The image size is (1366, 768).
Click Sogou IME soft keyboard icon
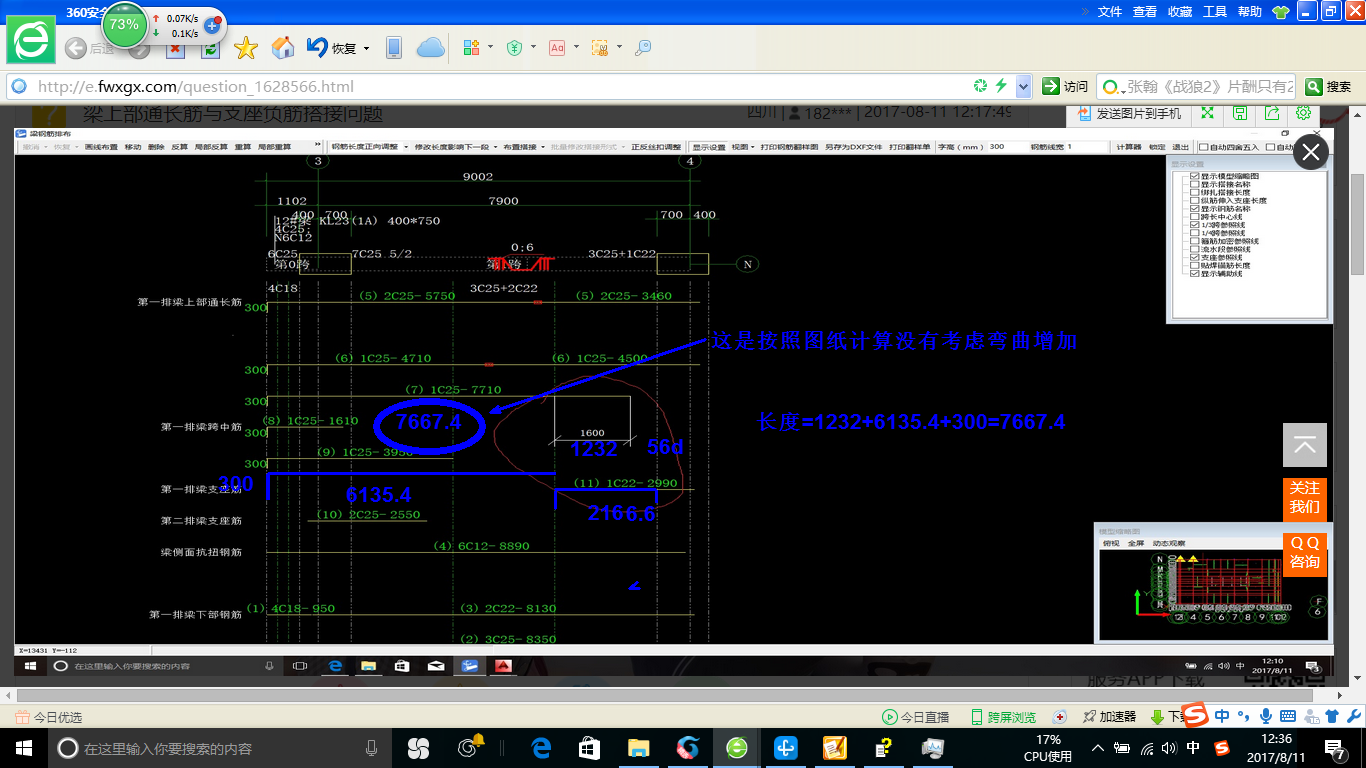click(x=1288, y=715)
